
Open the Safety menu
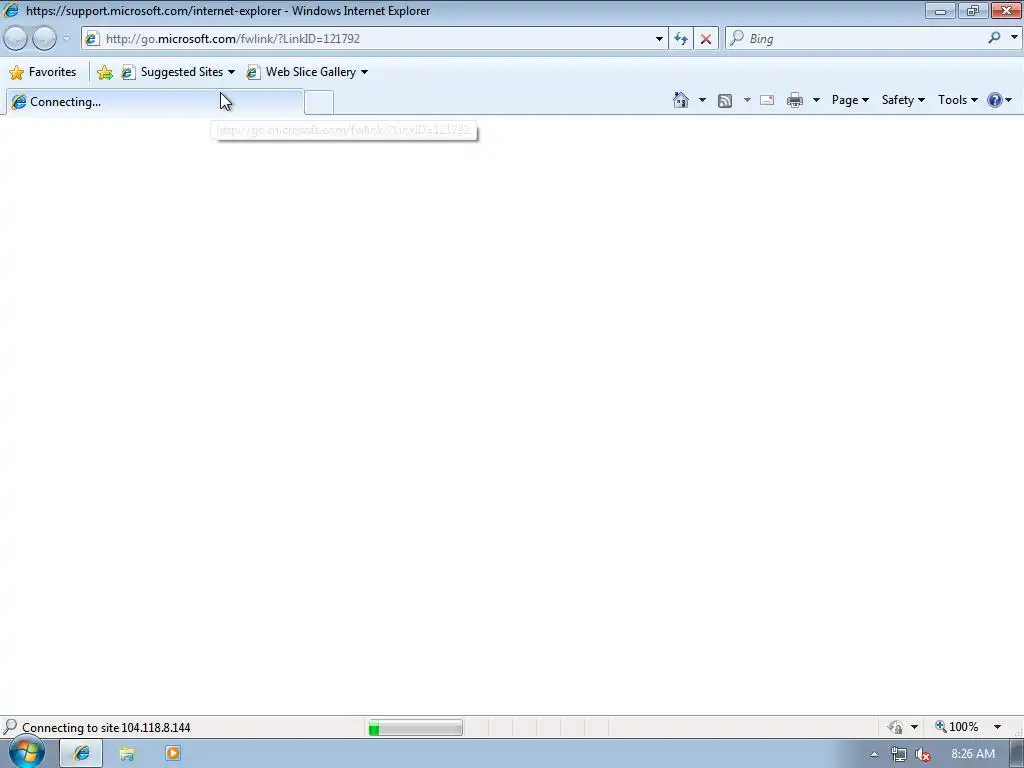click(x=903, y=100)
